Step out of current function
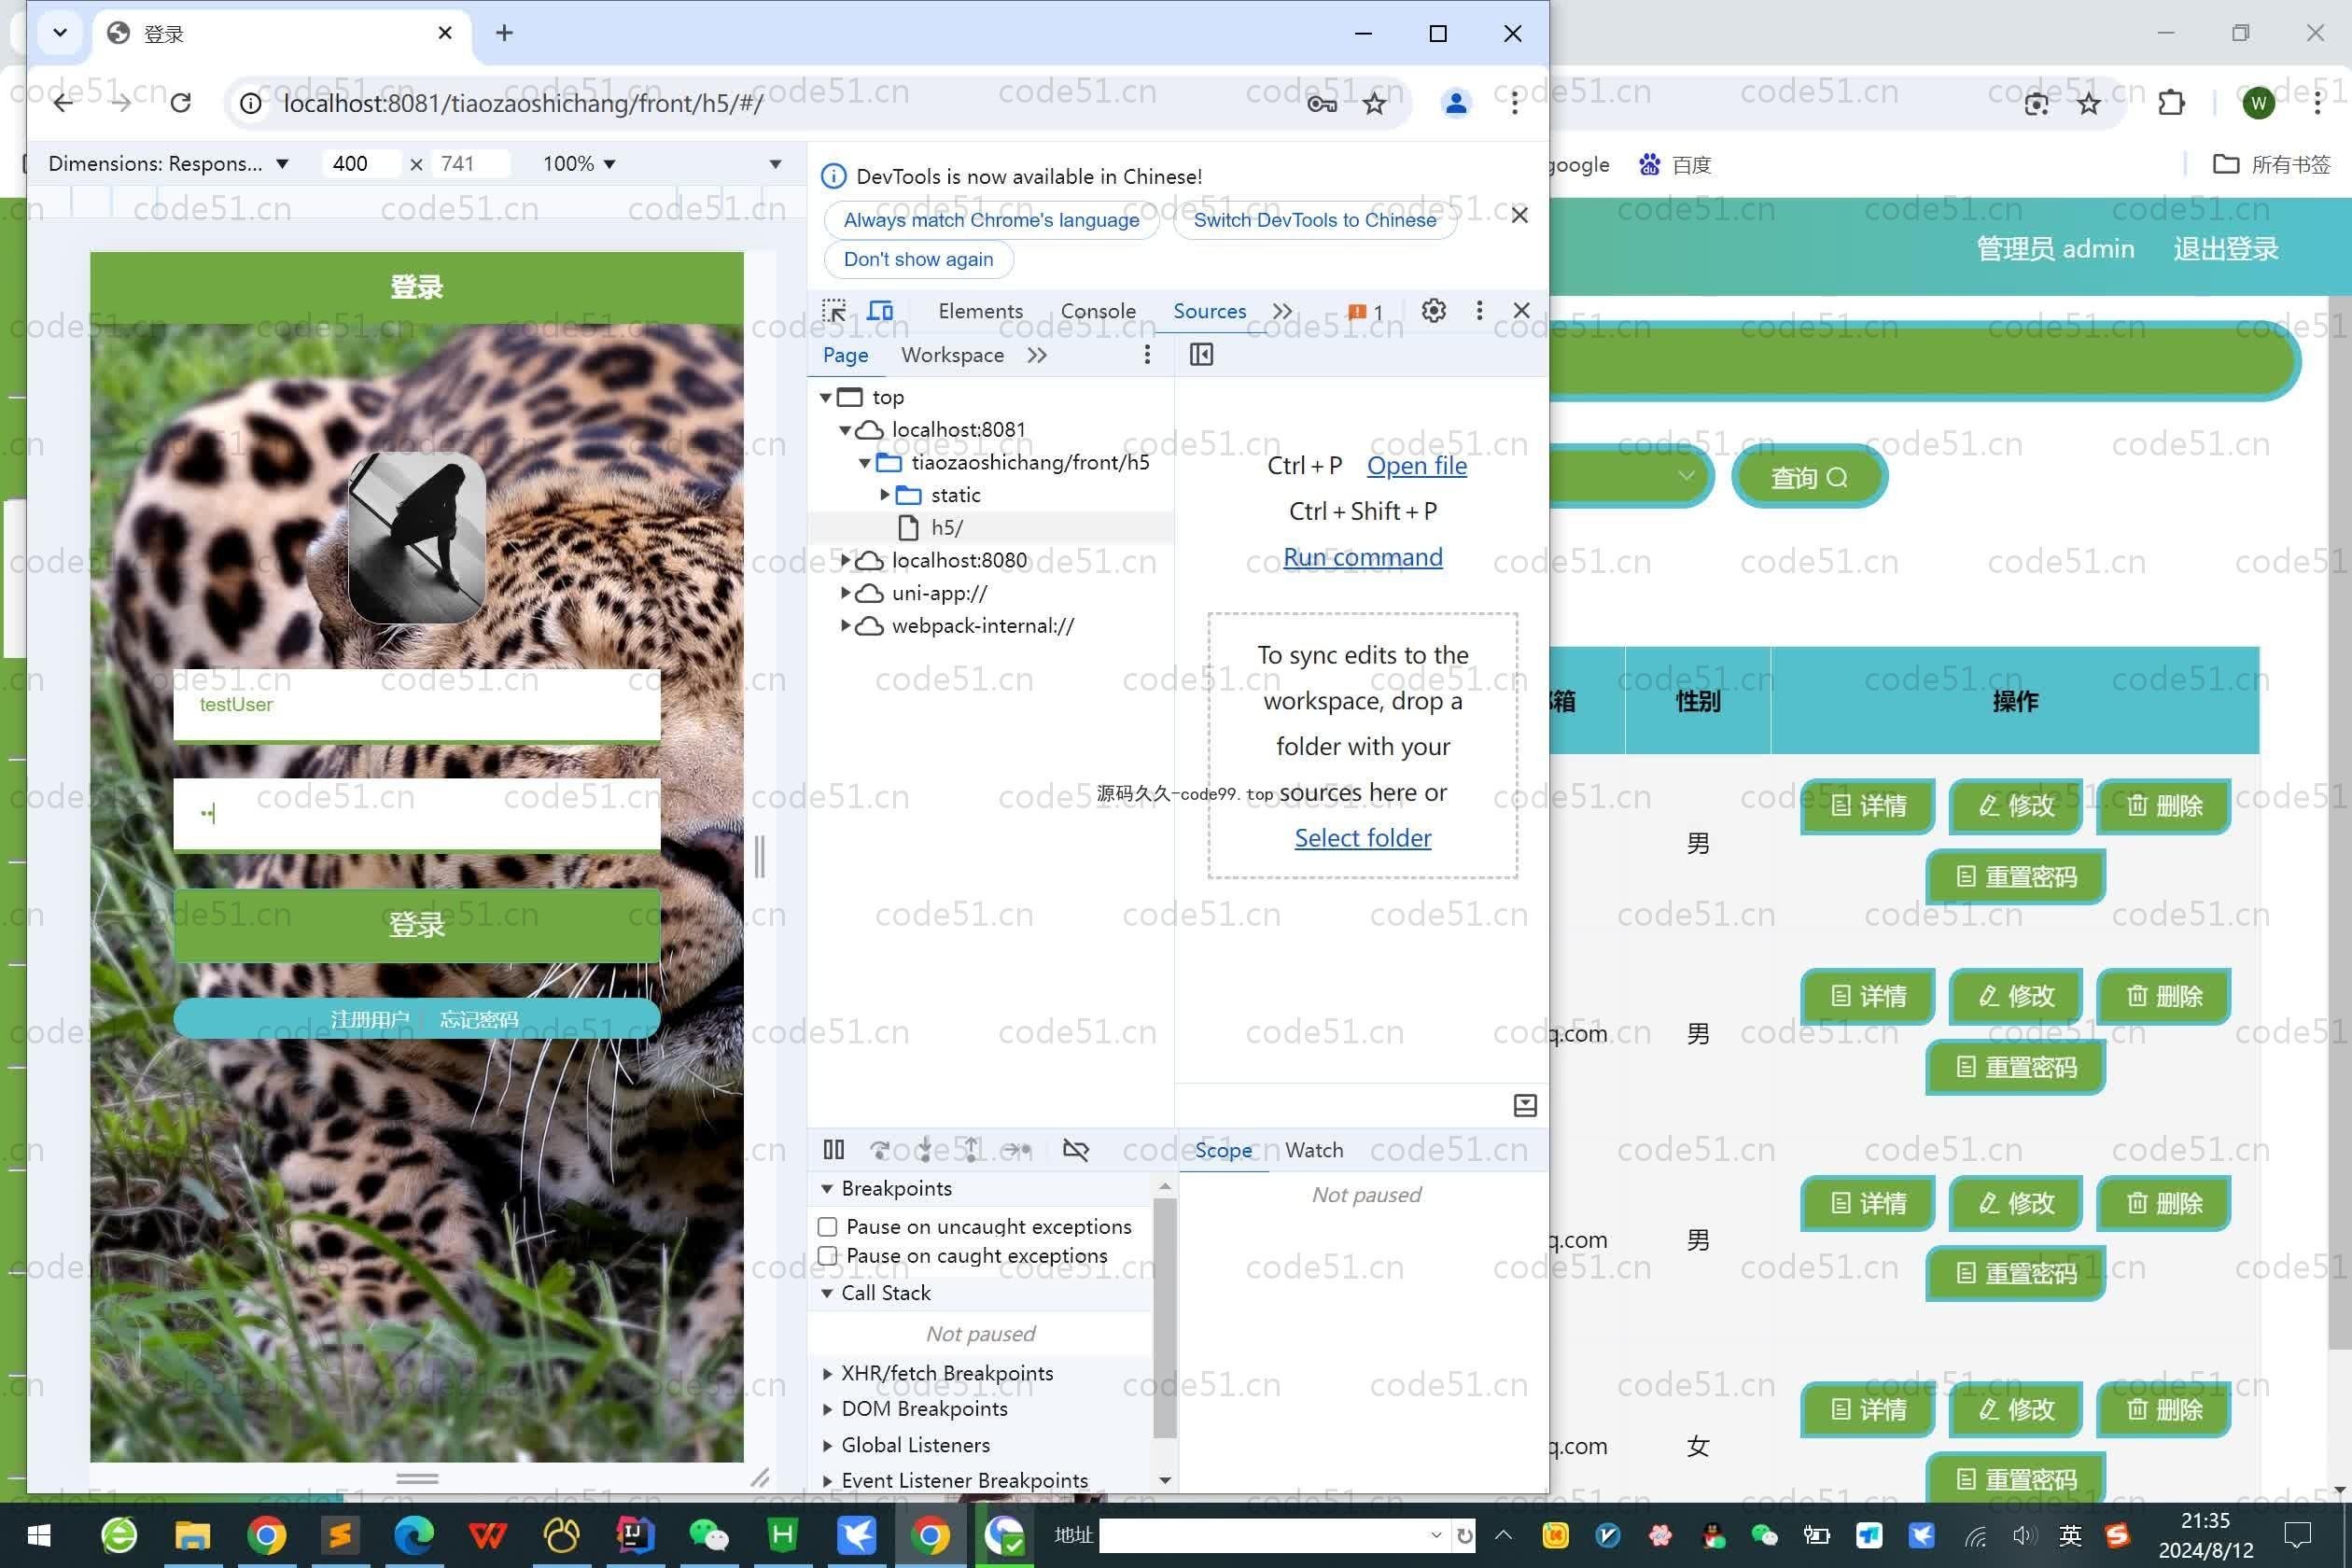This screenshot has height=1568, width=2352. [x=971, y=1150]
